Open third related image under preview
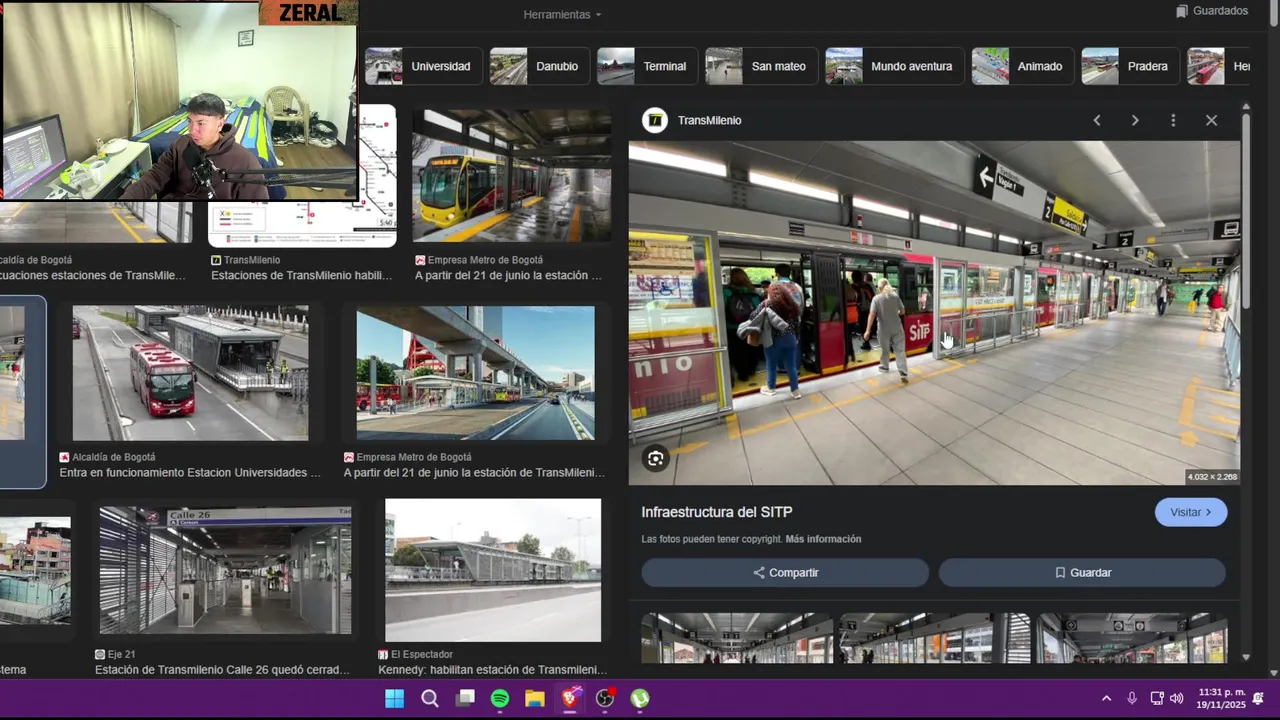This screenshot has height=720, width=1280. [1132, 638]
